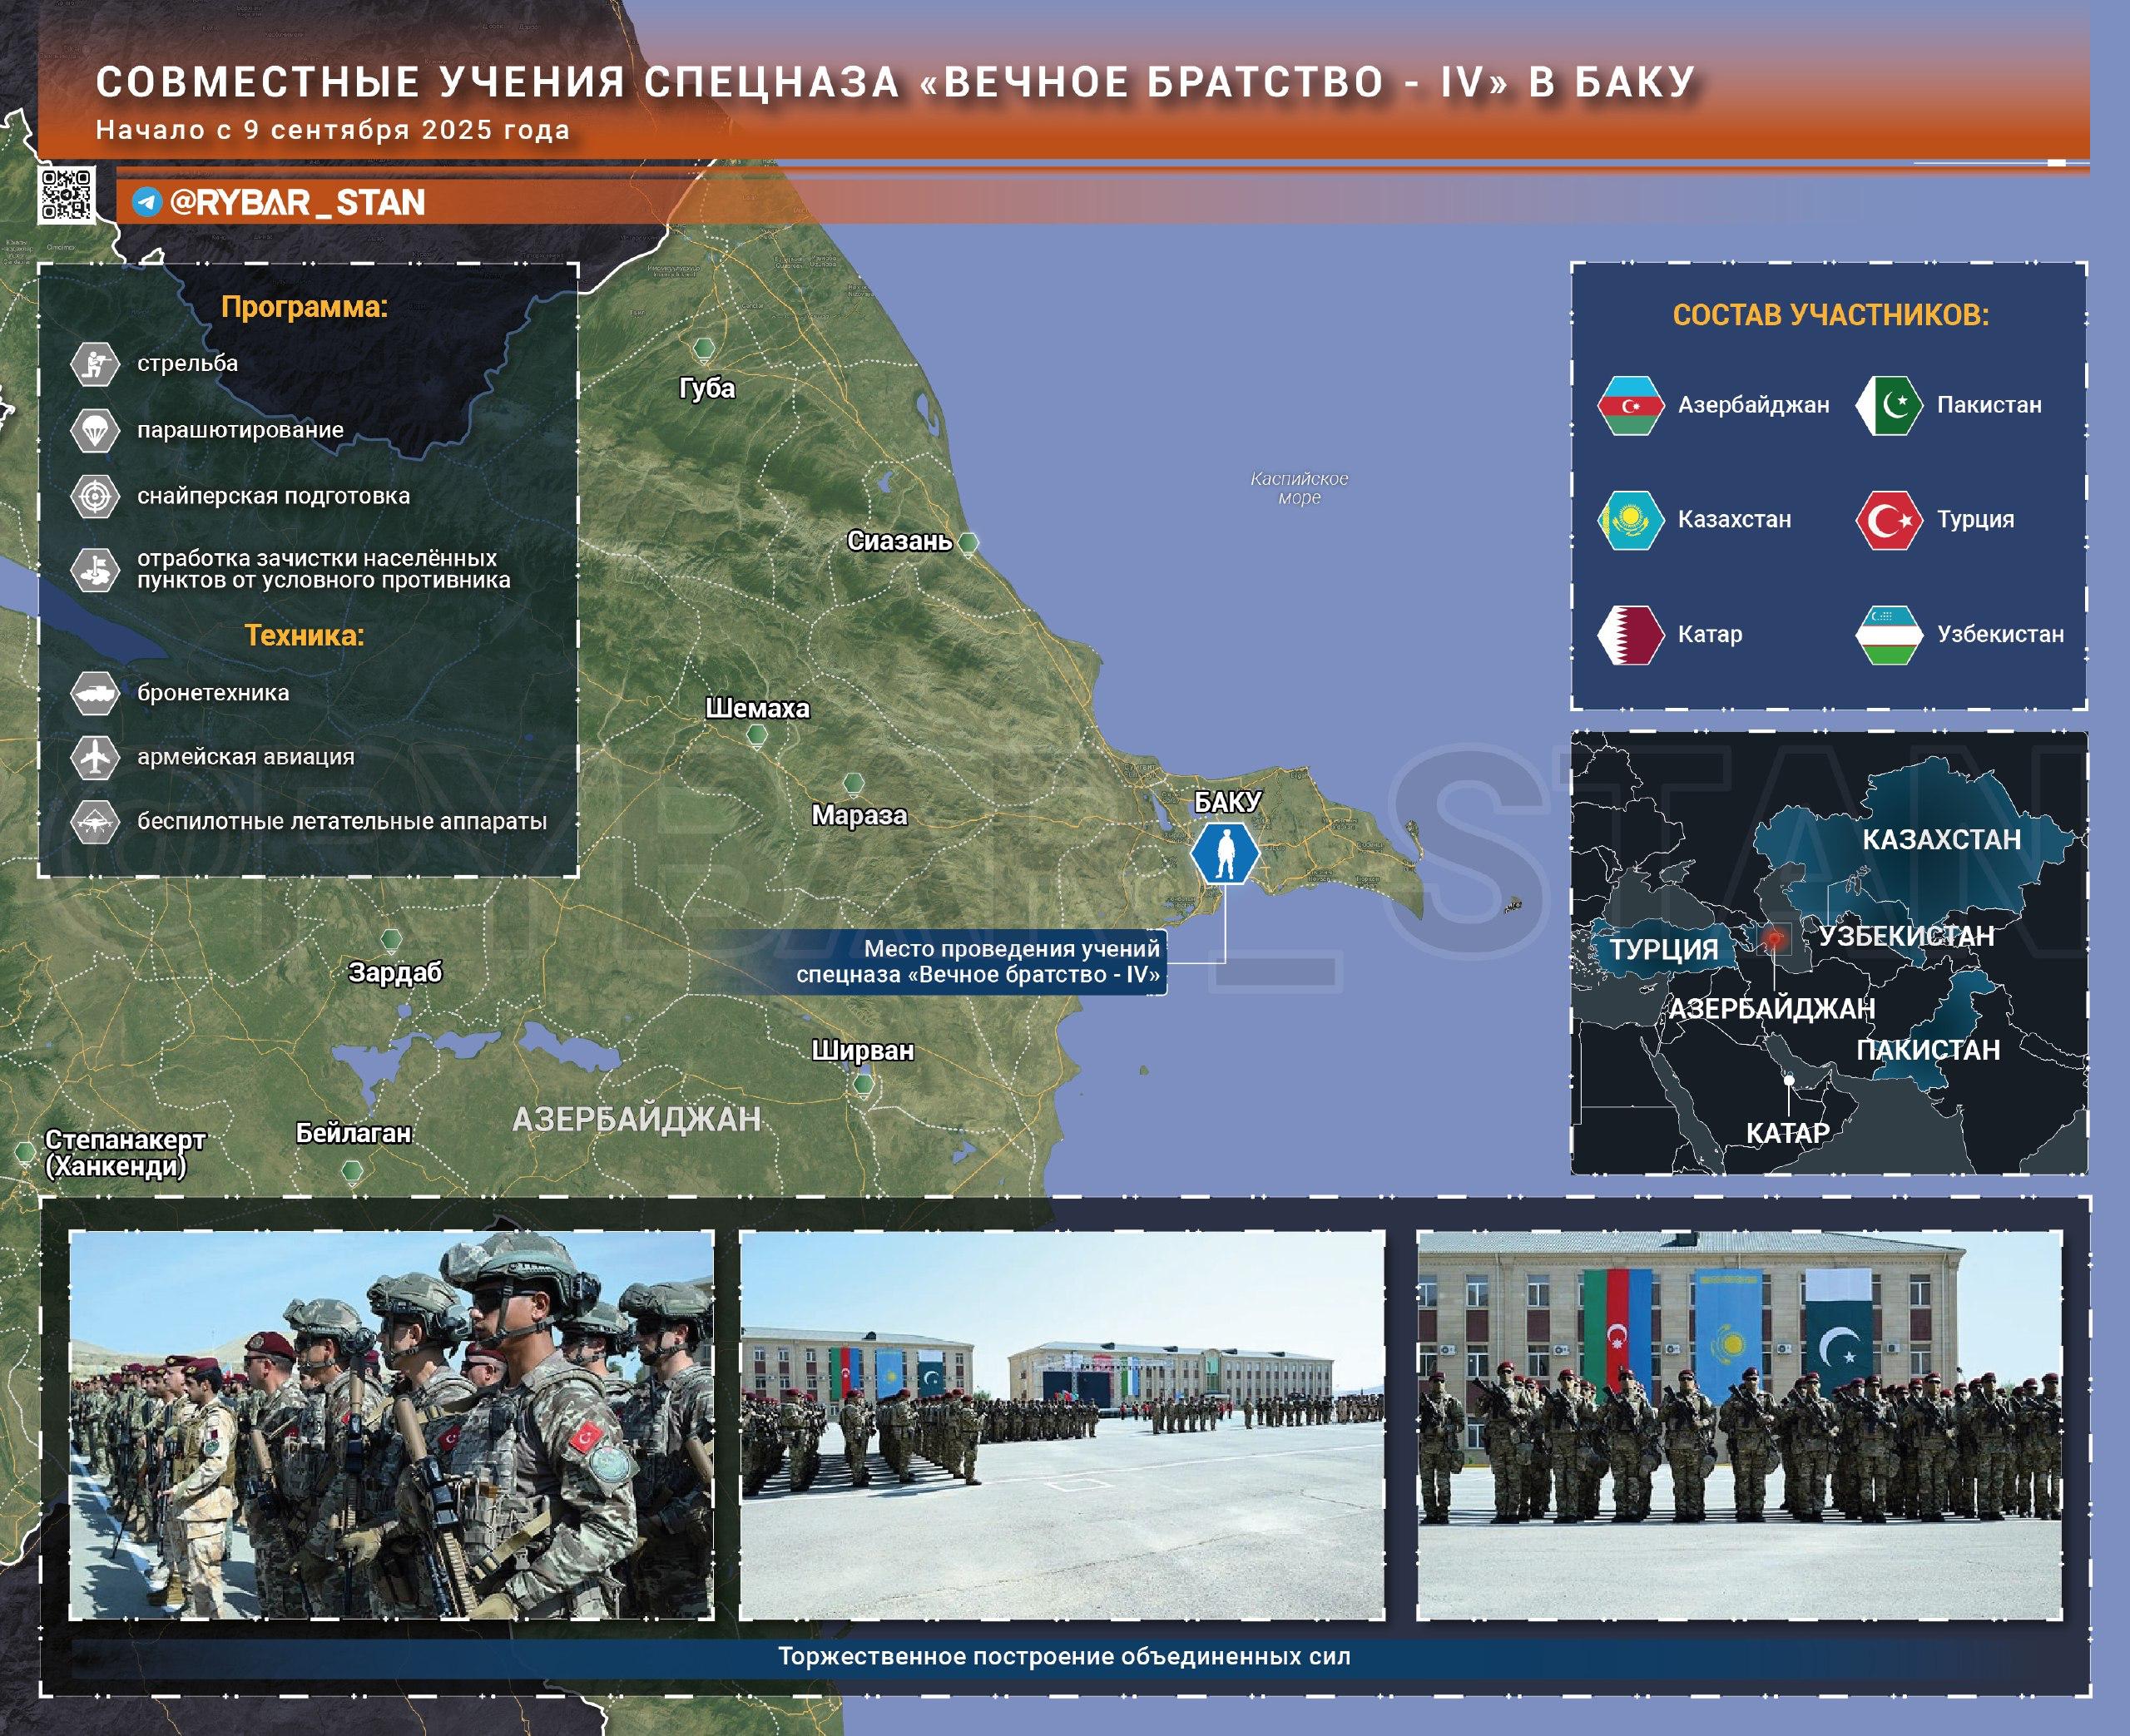Click the Степанакерт city marker

[25, 1152]
